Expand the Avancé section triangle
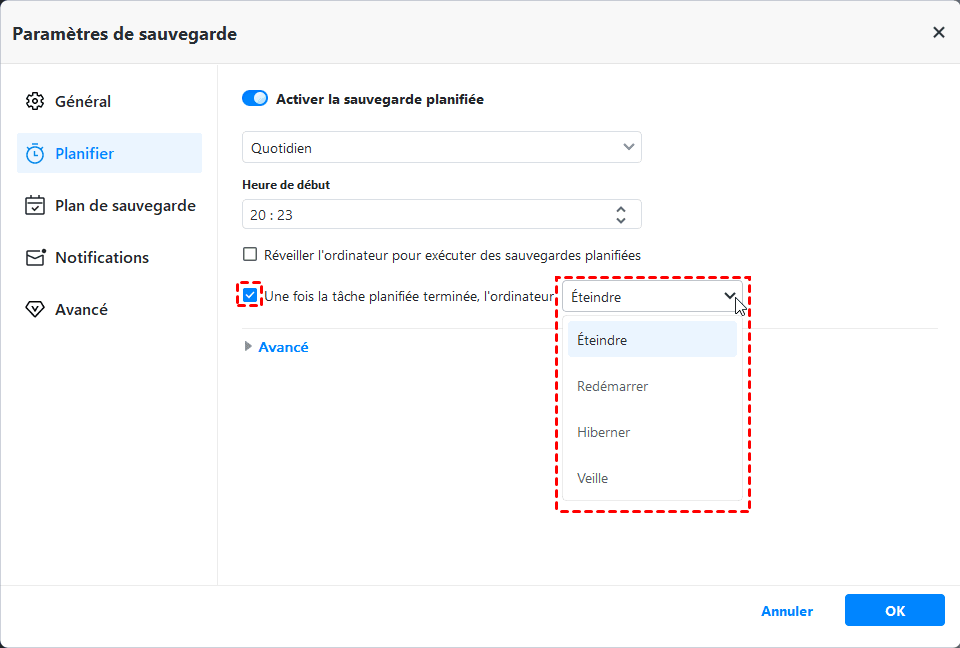The height and width of the screenshot is (648, 960). [248, 347]
